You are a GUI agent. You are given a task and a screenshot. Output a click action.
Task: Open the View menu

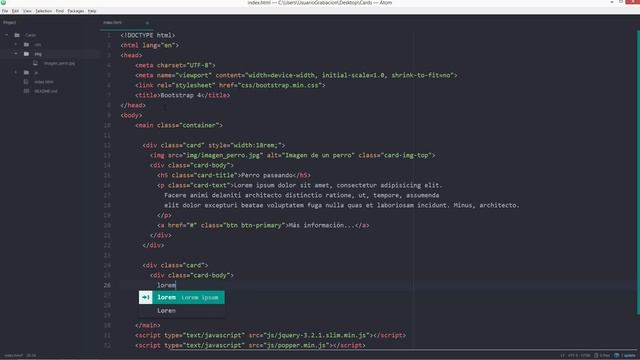[x=27, y=11]
